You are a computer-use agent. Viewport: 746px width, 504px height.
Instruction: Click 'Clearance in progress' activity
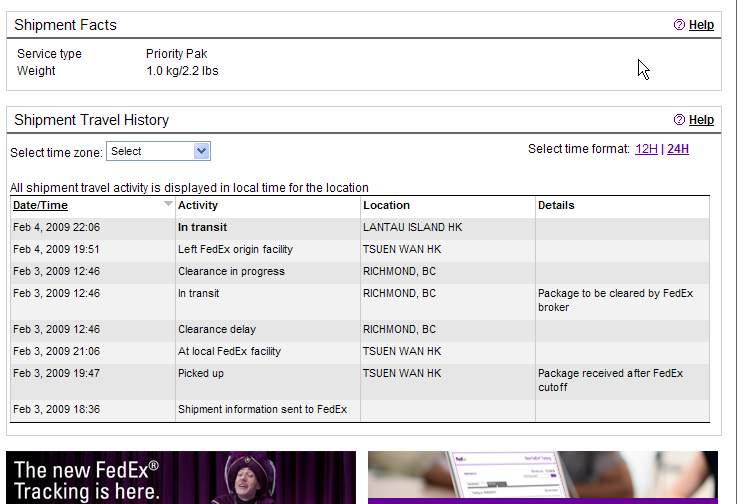click(231, 271)
